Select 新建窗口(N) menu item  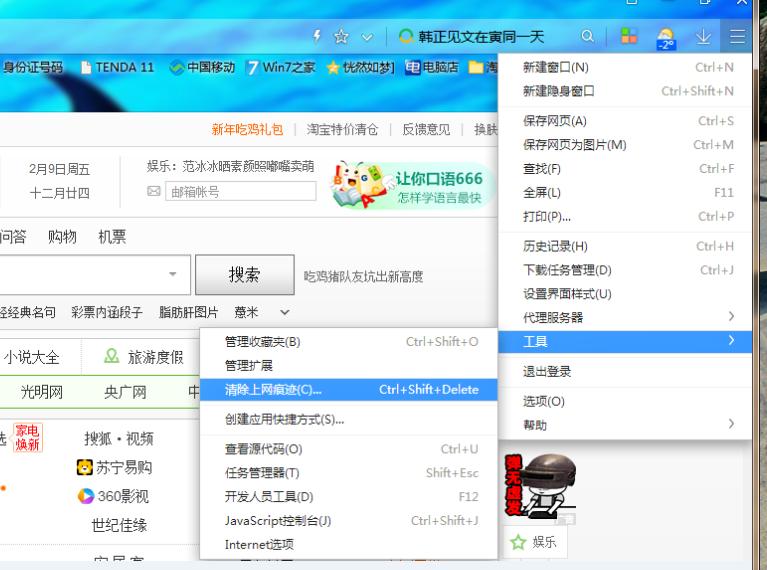[x=625, y=68]
